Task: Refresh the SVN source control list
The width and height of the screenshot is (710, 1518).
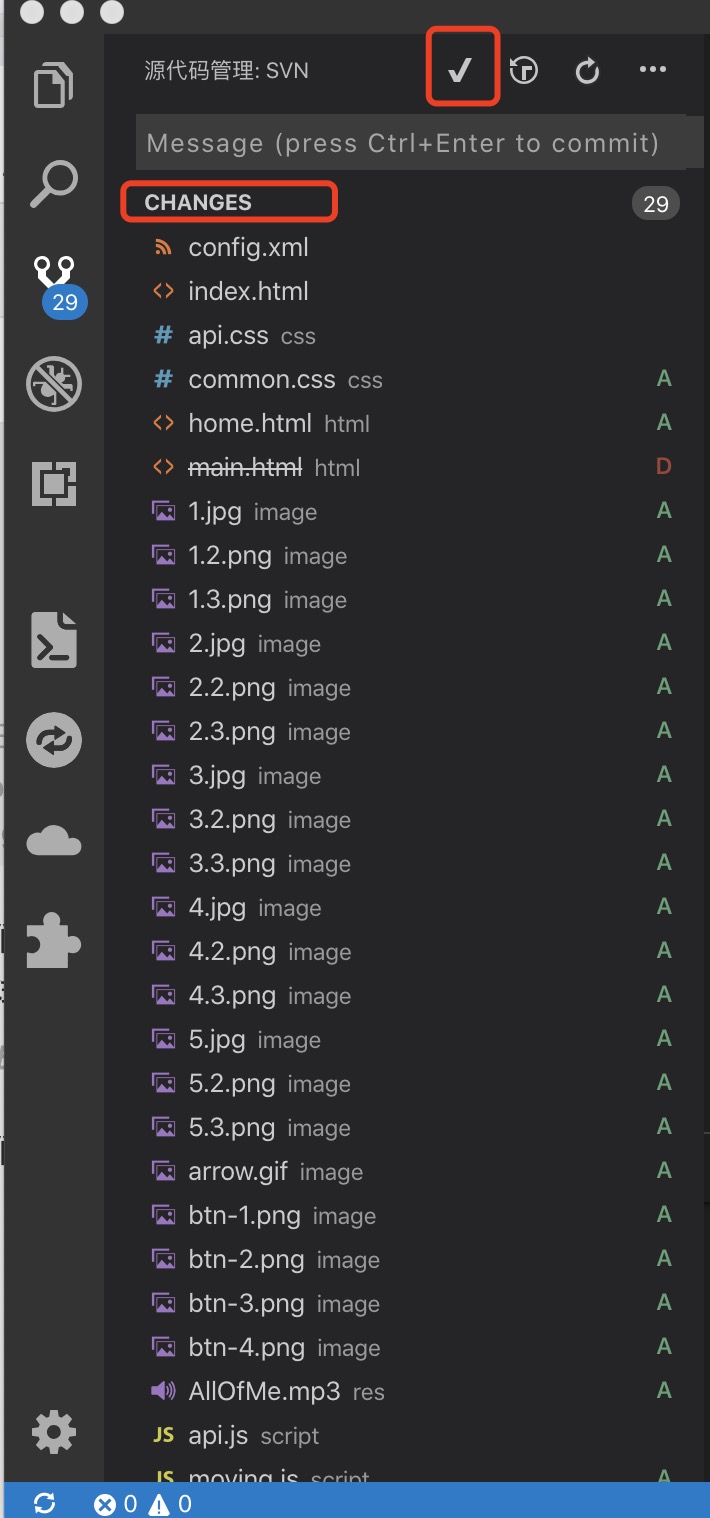Action: coord(587,70)
